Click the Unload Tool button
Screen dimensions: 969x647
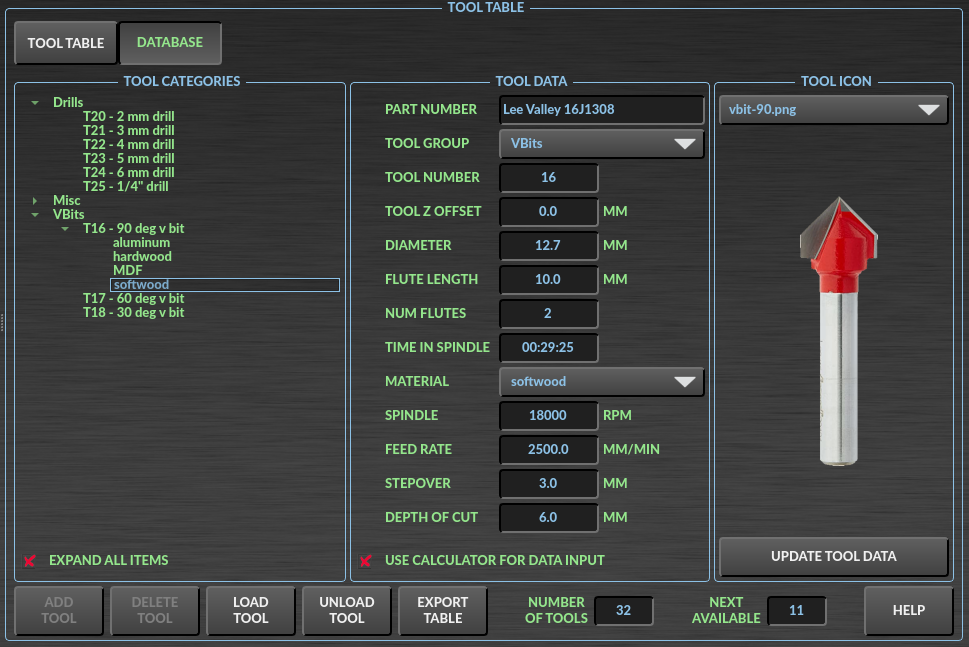click(x=346, y=610)
